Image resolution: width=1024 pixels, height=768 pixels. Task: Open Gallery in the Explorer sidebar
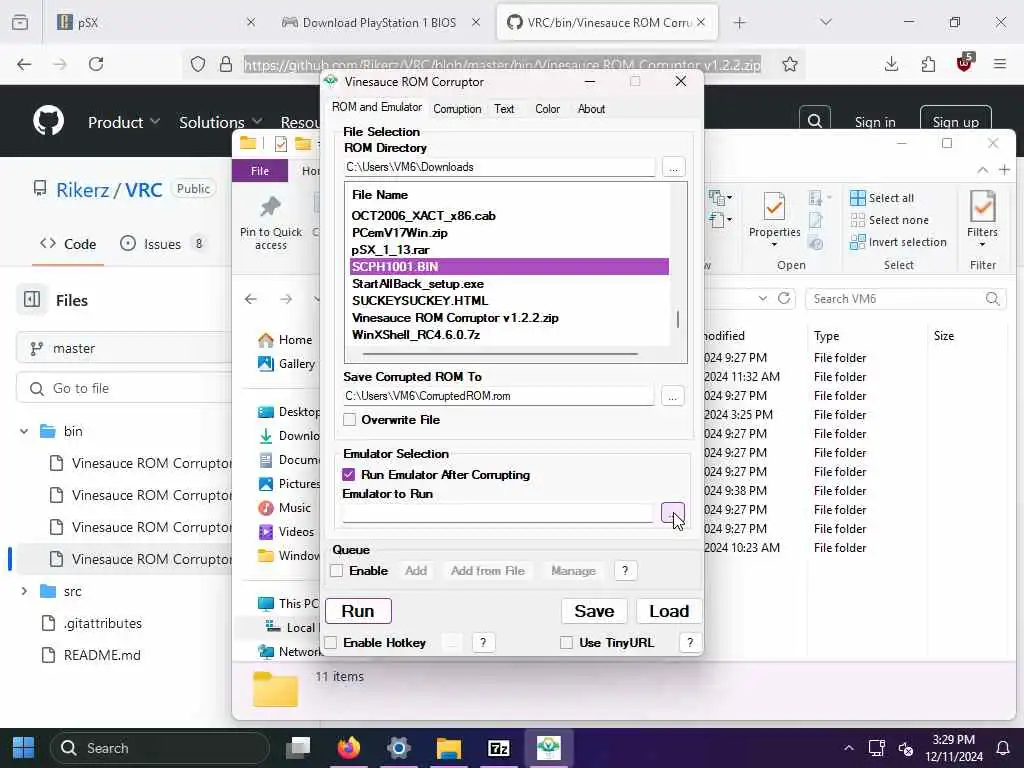[287, 364]
